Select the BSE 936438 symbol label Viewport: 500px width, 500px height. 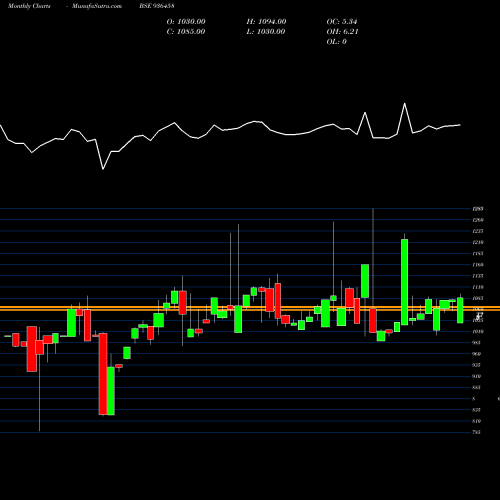157,6
